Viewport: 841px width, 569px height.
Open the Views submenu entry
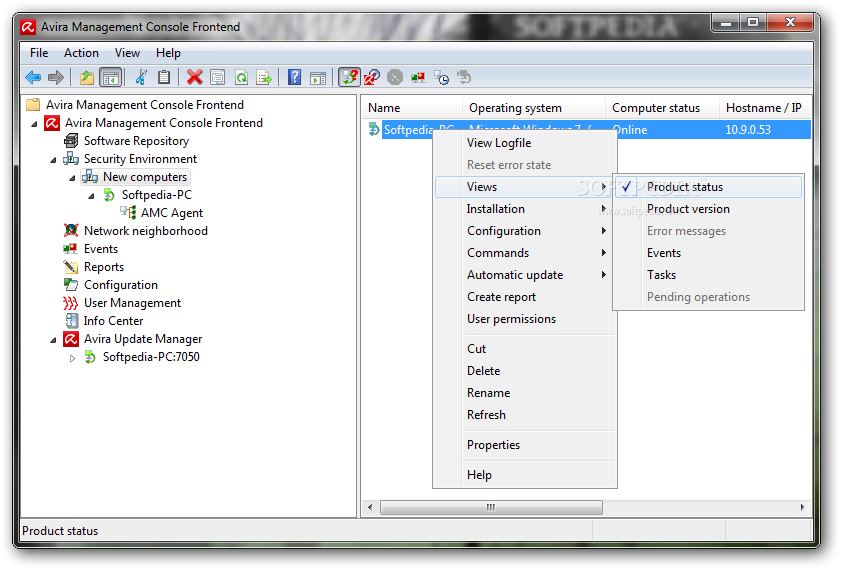click(x=524, y=187)
